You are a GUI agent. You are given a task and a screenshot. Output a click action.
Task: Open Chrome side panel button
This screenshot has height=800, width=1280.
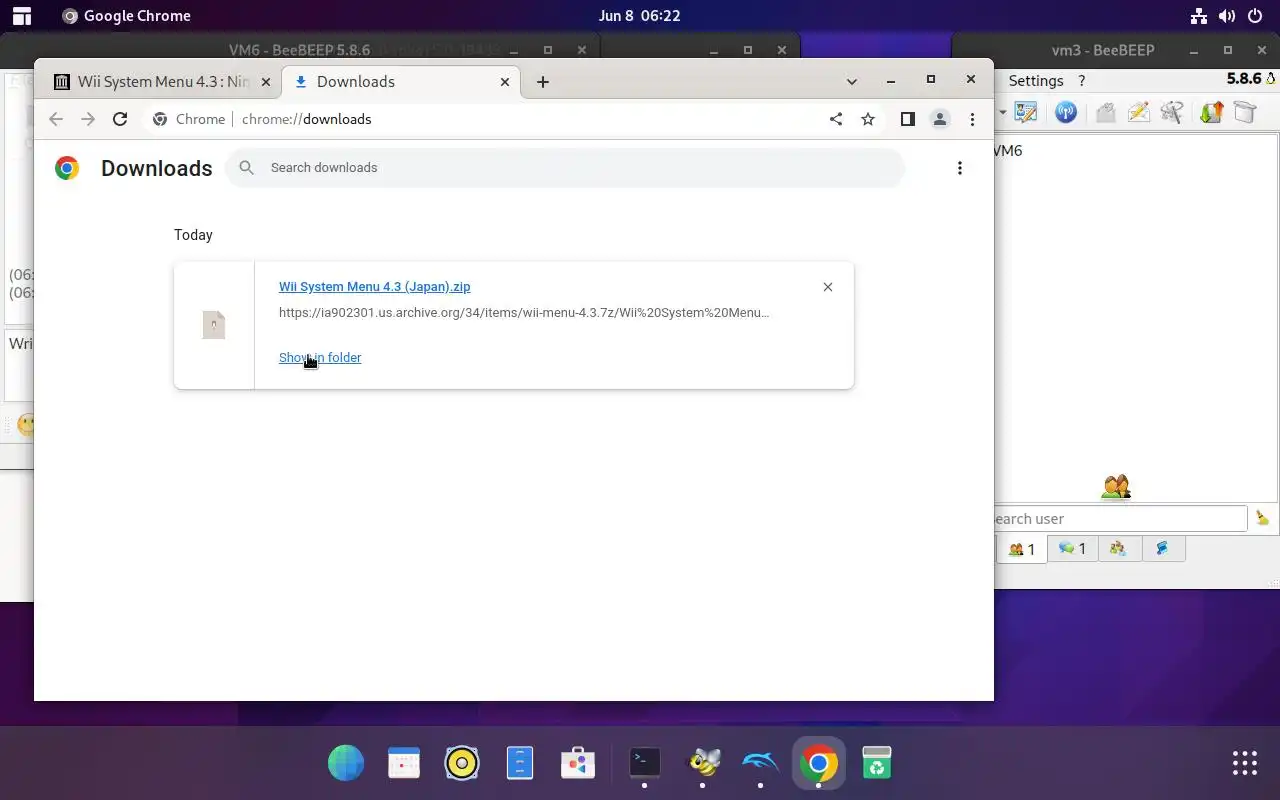(x=907, y=119)
